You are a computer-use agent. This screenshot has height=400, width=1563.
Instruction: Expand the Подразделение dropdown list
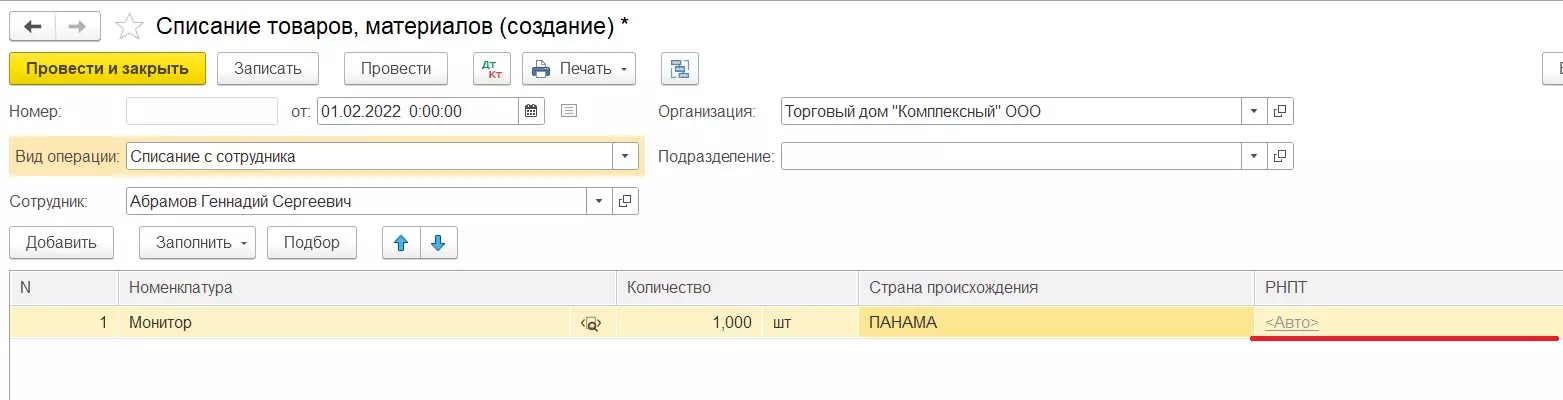tap(1254, 156)
